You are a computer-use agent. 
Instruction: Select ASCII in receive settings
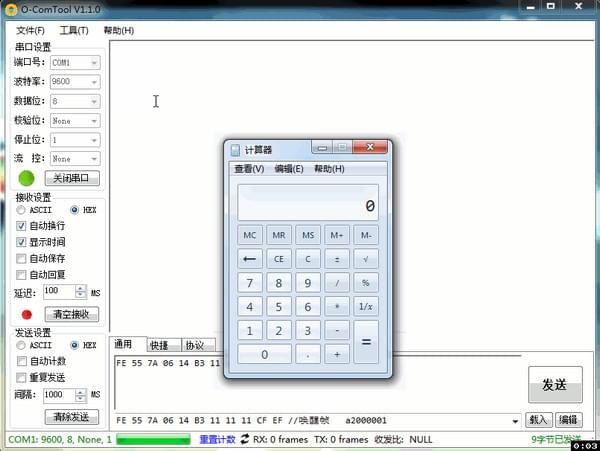pyautogui.click(x=21, y=210)
